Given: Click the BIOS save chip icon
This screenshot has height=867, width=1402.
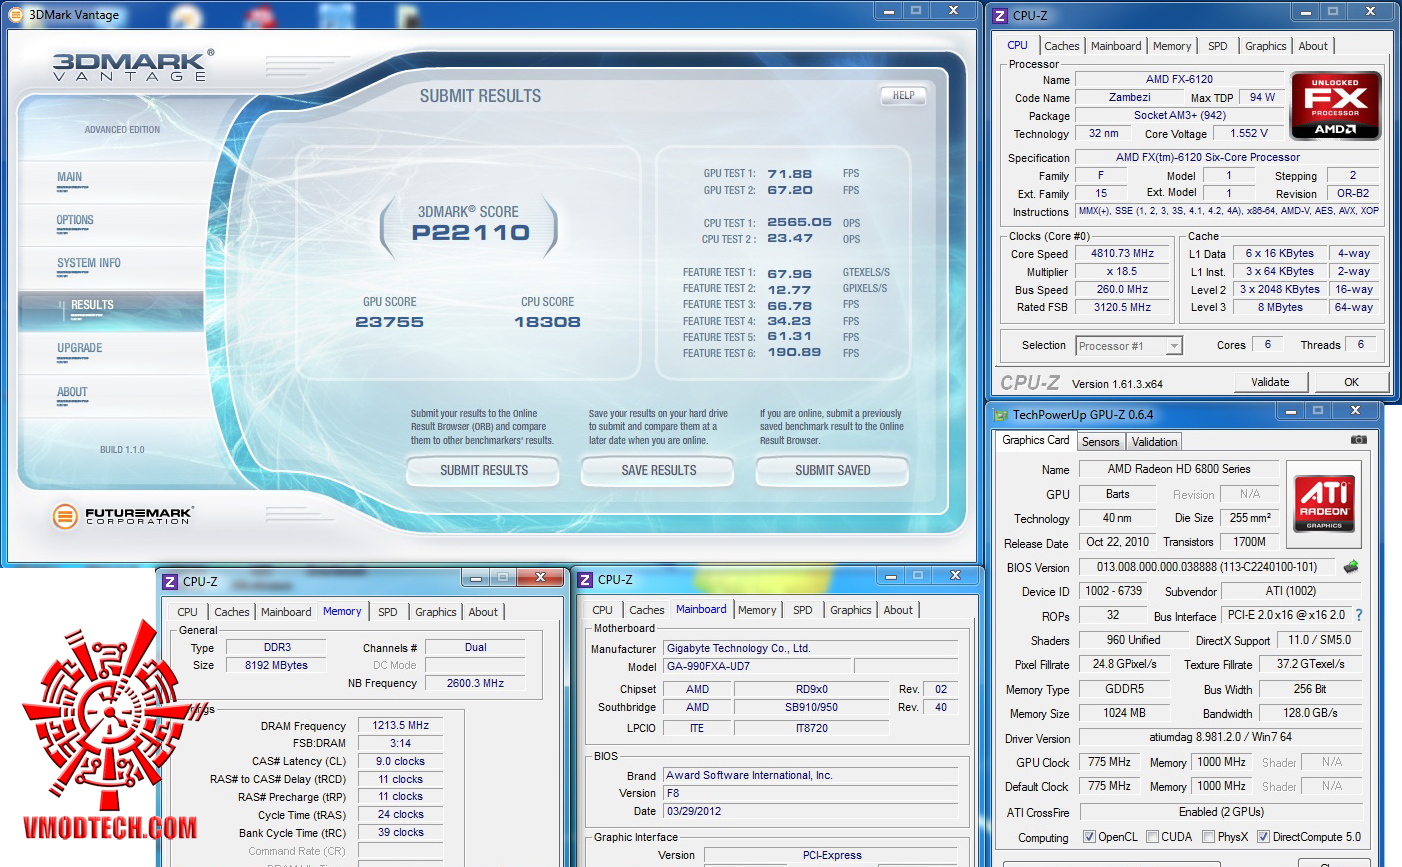Looking at the screenshot, I should [1351, 566].
